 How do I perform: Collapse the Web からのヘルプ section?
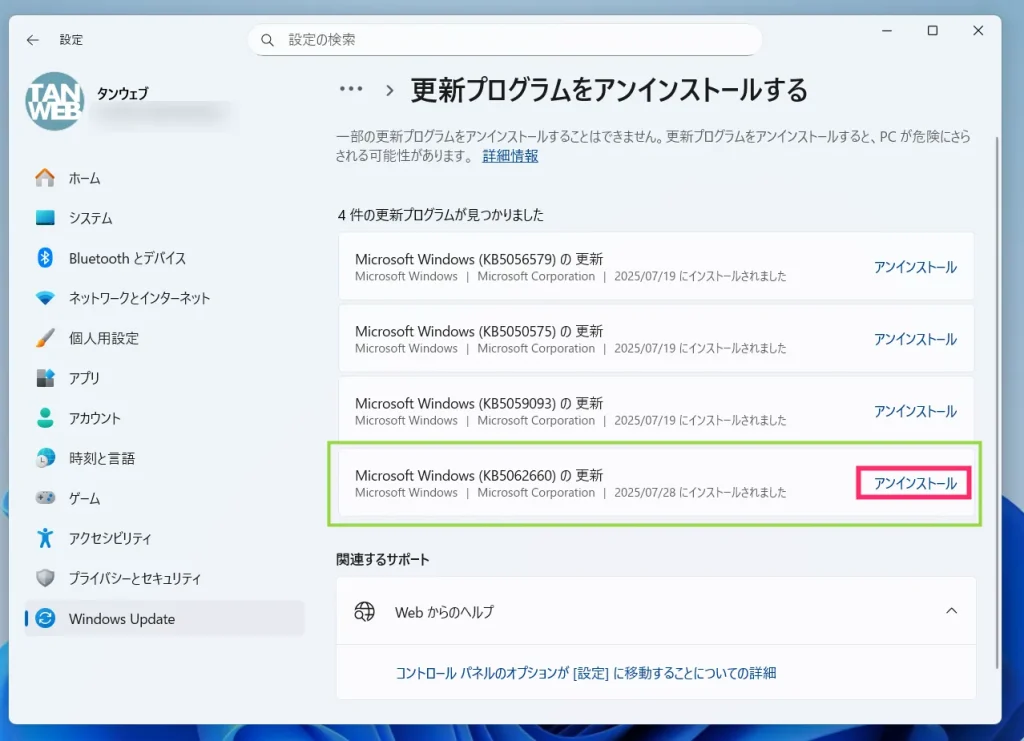(952, 611)
